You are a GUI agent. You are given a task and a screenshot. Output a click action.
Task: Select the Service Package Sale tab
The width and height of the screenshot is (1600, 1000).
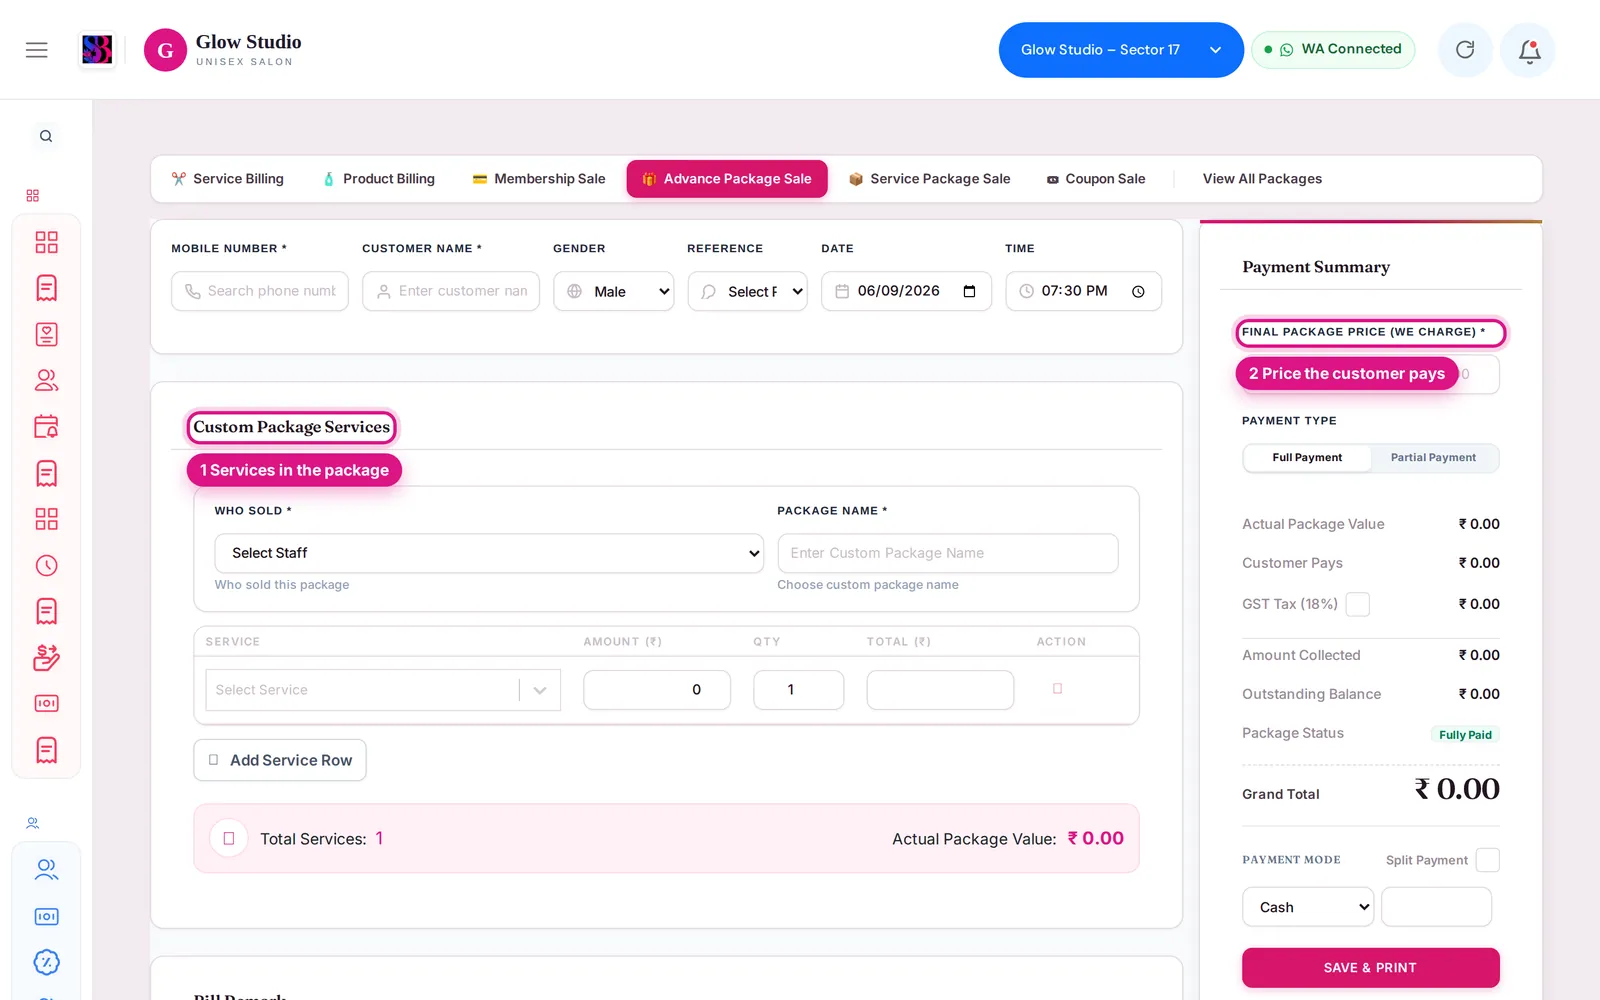tap(930, 179)
